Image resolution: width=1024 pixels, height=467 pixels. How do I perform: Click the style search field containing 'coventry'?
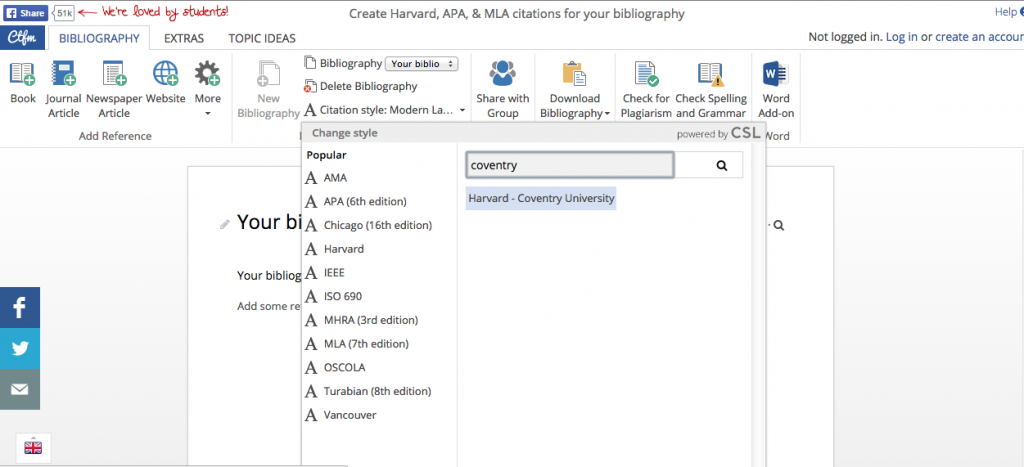pos(569,165)
